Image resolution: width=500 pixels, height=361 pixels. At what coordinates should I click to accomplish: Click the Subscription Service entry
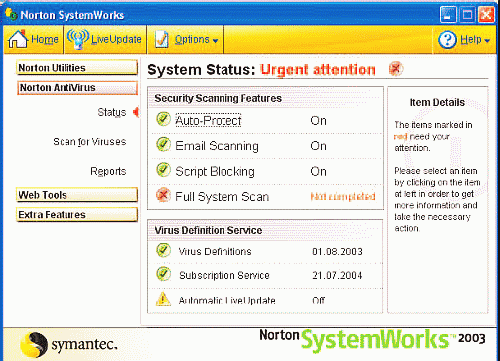pyautogui.click(x=224, y=275)
